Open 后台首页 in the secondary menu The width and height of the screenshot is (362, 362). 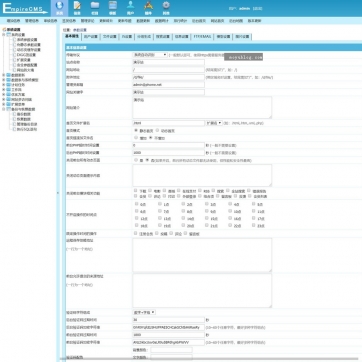199,21
